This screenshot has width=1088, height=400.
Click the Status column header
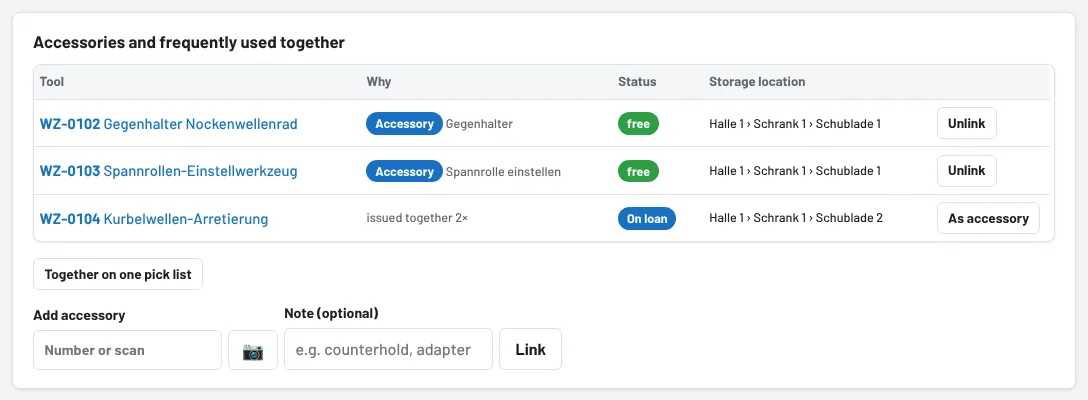point(637,81)
